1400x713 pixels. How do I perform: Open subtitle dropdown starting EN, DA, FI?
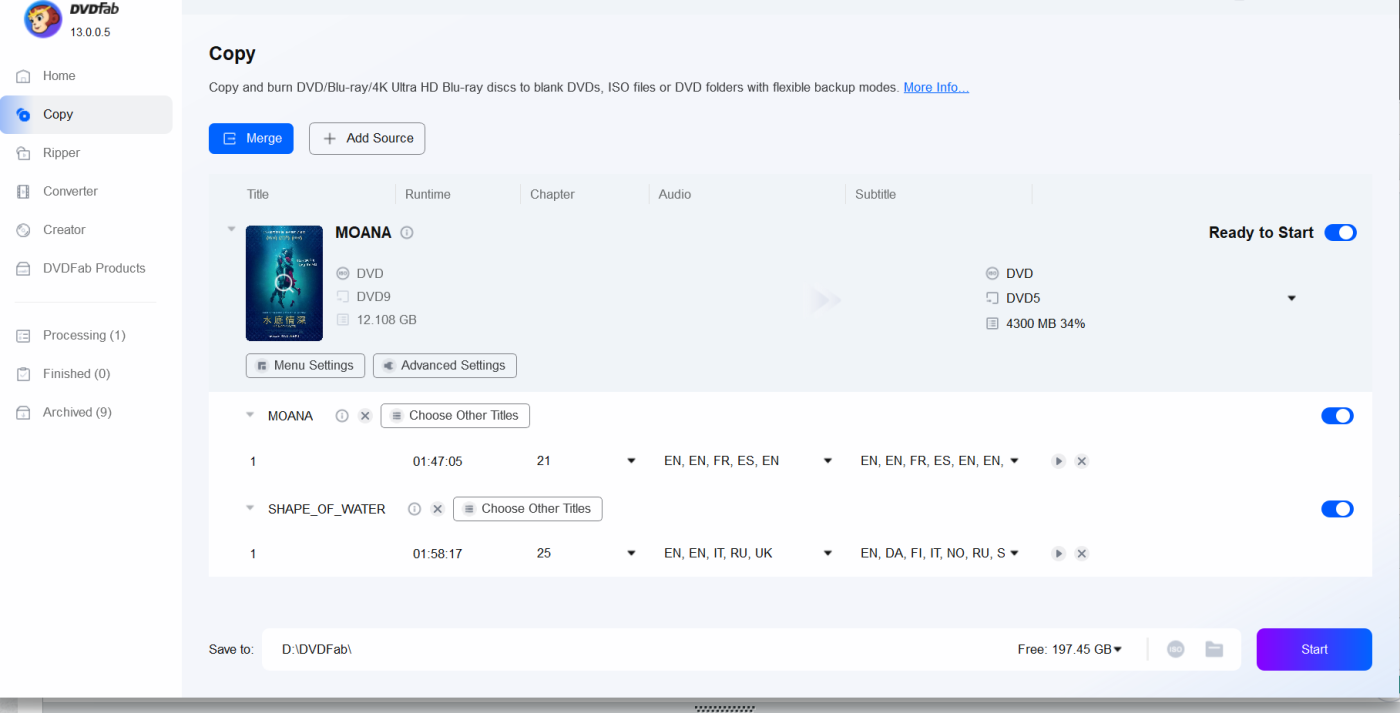(1014, 553)
